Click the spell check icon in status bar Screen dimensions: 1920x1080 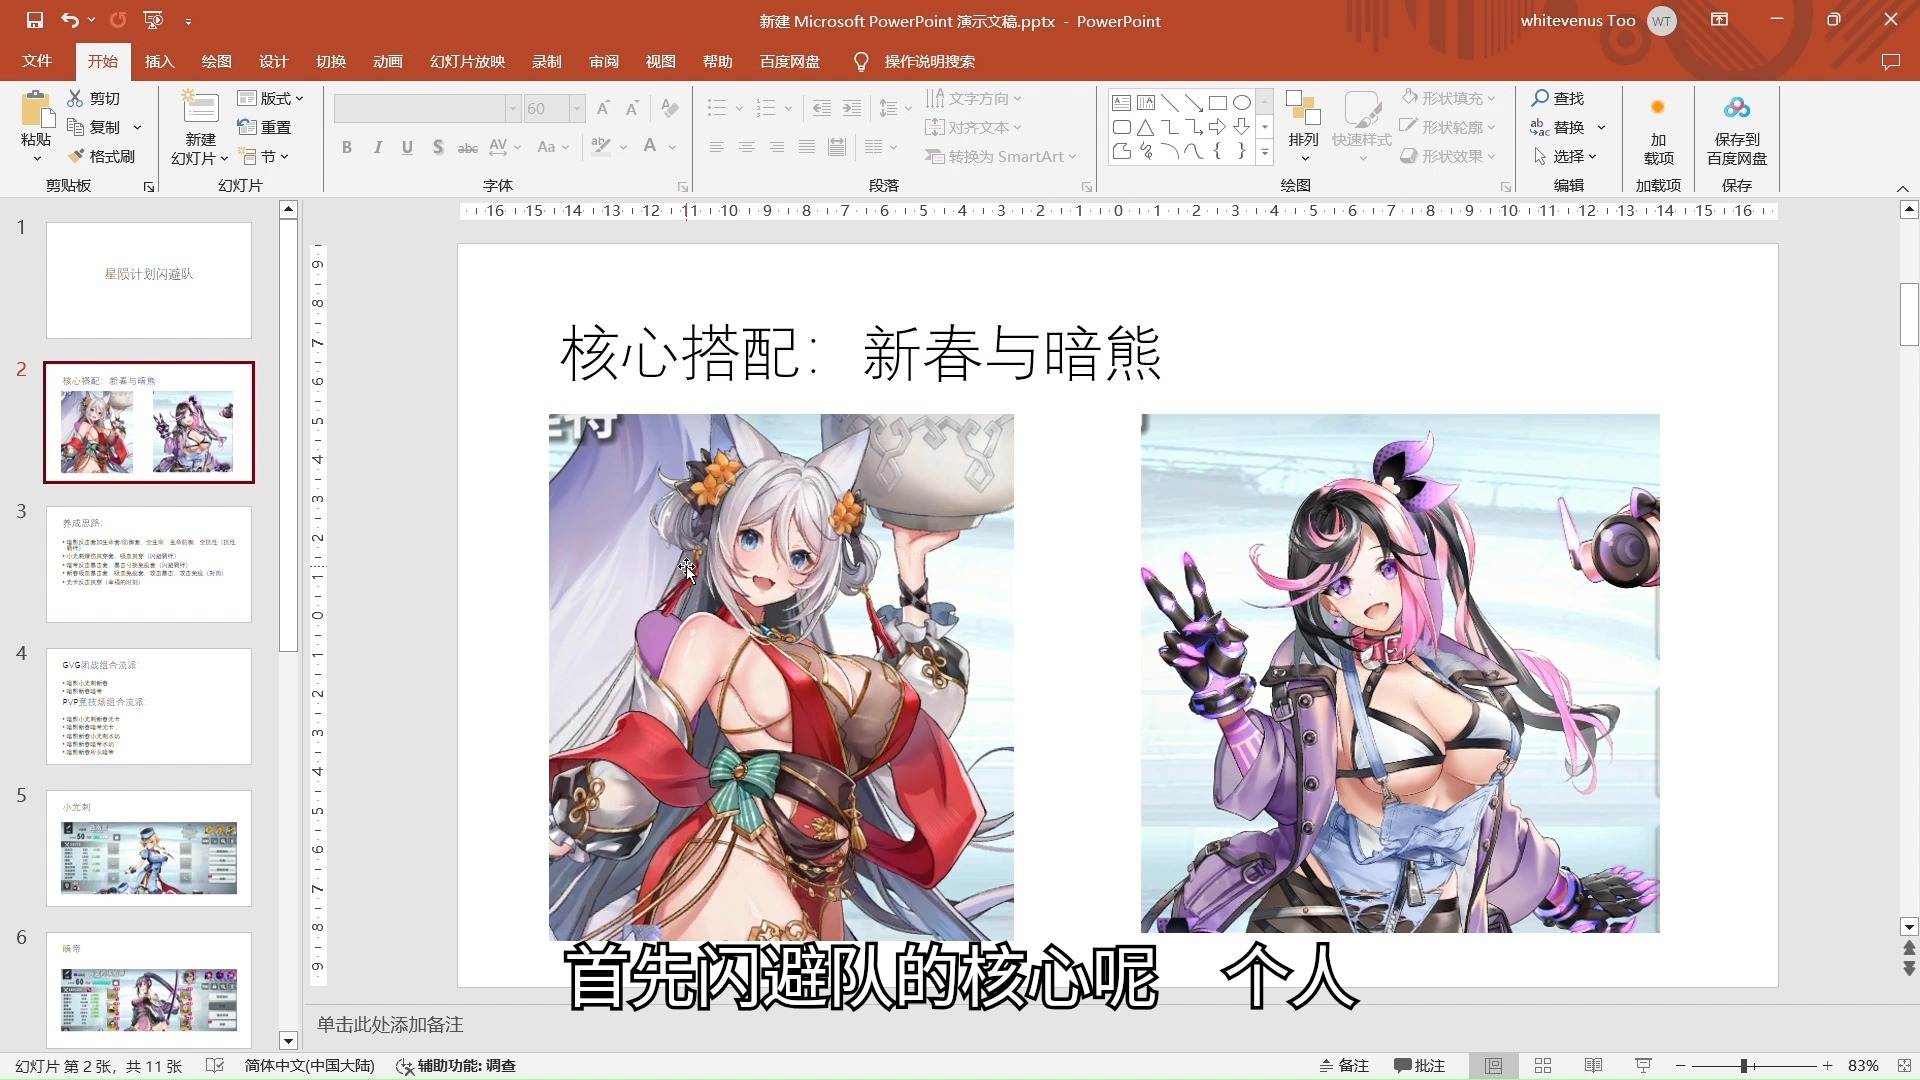pyautogui.click(x=215, y=1066)
